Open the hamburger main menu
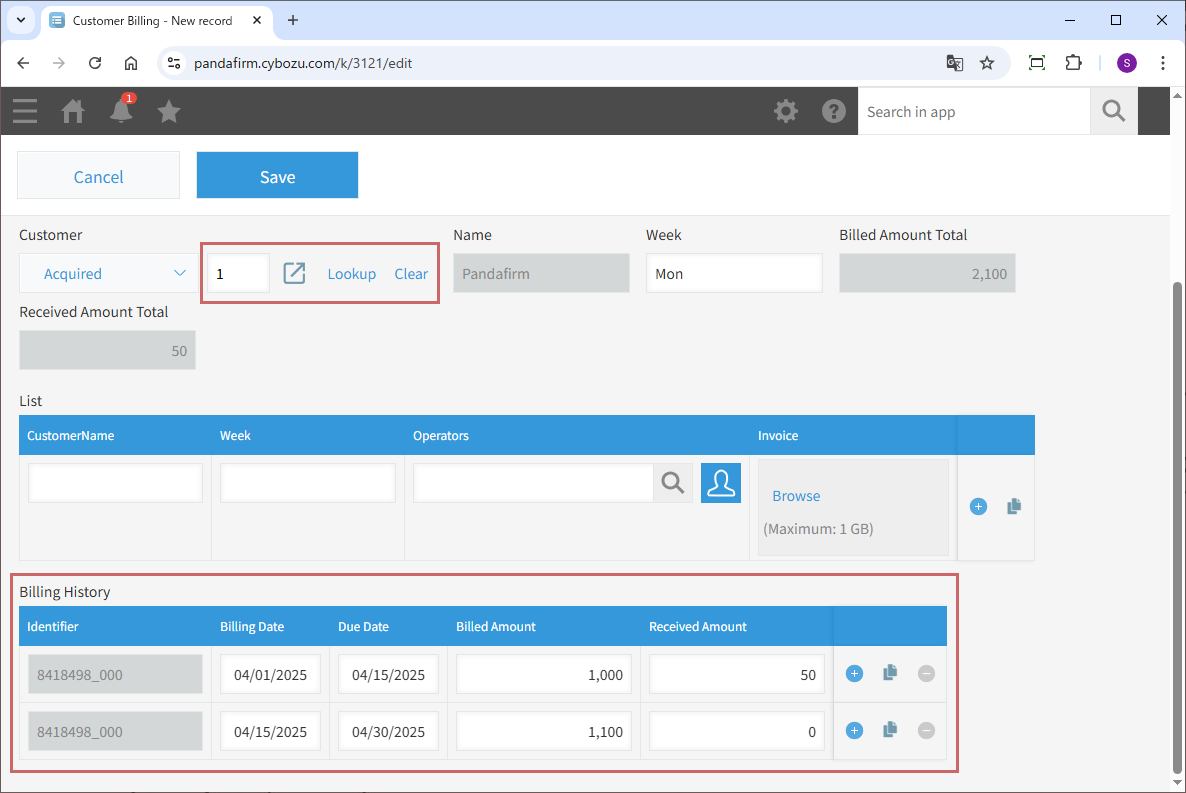Image resolution: width=1186 pixels, height=793 pixels. [x=25, y=111]
